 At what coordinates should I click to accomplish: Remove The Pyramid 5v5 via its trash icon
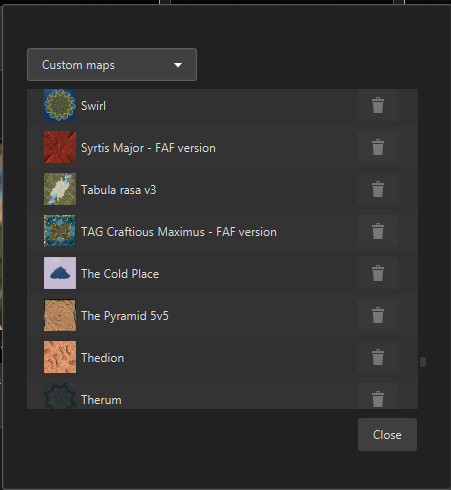(378, 315)
